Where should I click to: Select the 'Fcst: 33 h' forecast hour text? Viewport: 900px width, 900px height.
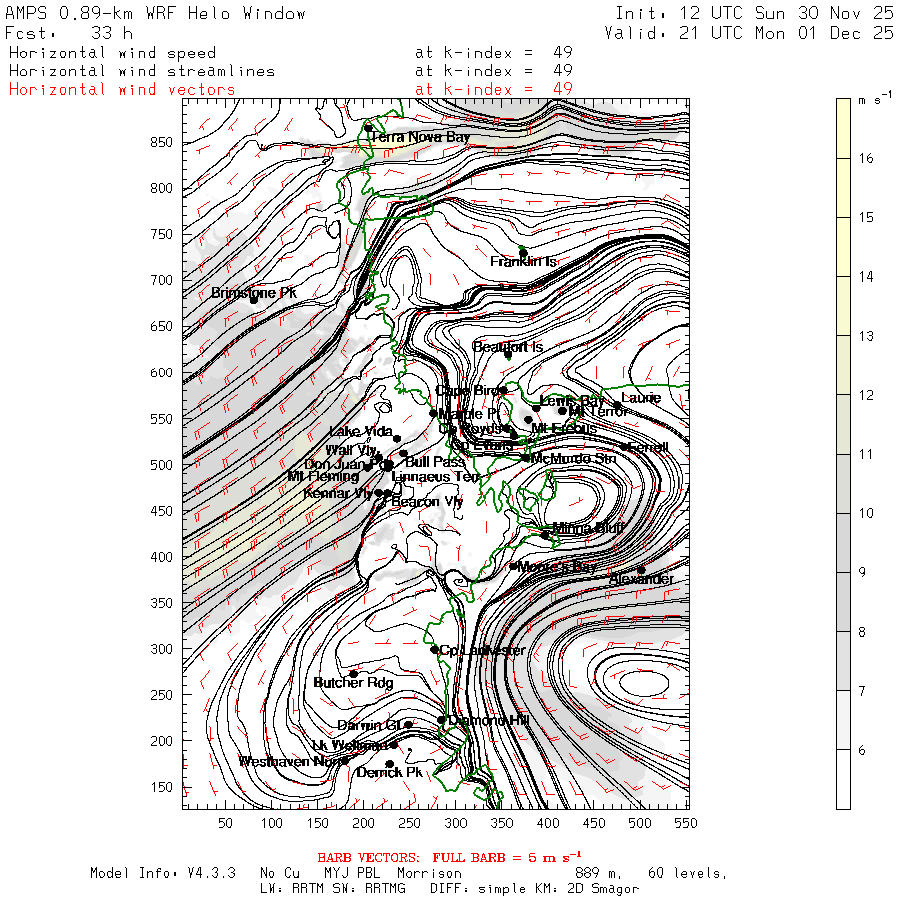pyautogui.click(x=69, y=33)
